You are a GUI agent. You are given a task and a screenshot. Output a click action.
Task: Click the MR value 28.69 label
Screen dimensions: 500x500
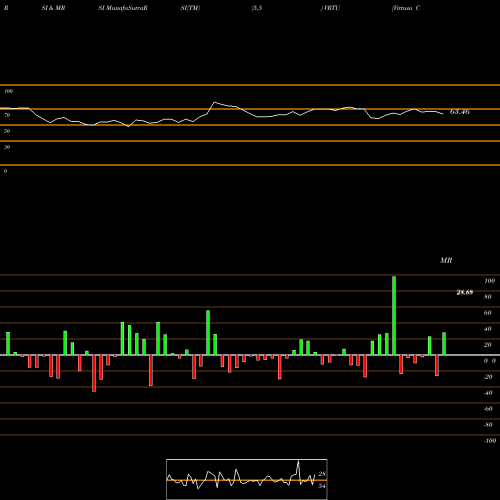[465, 292]
